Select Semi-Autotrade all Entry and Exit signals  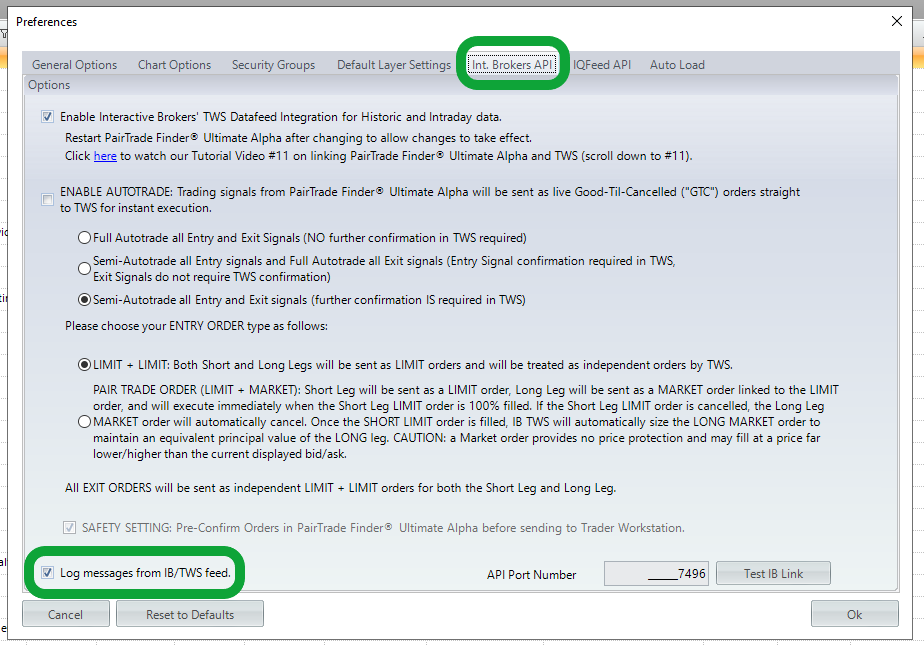pyautogui.click(x=84, y=300)
